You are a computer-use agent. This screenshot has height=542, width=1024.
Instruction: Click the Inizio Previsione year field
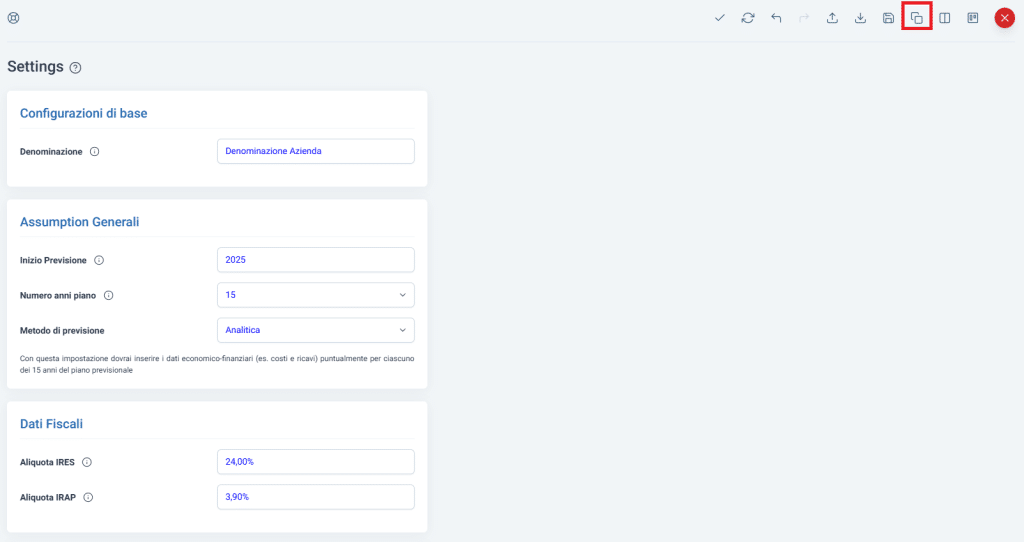pos(315,260)
